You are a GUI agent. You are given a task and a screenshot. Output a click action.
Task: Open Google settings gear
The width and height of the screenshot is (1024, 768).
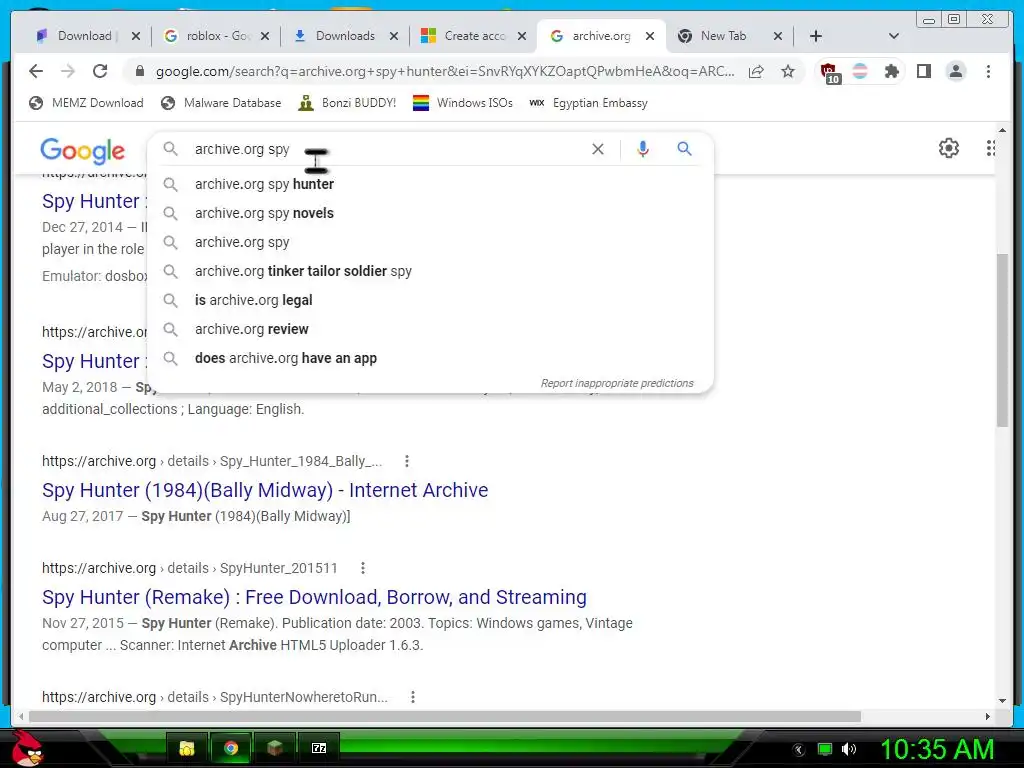coord(949,148)
